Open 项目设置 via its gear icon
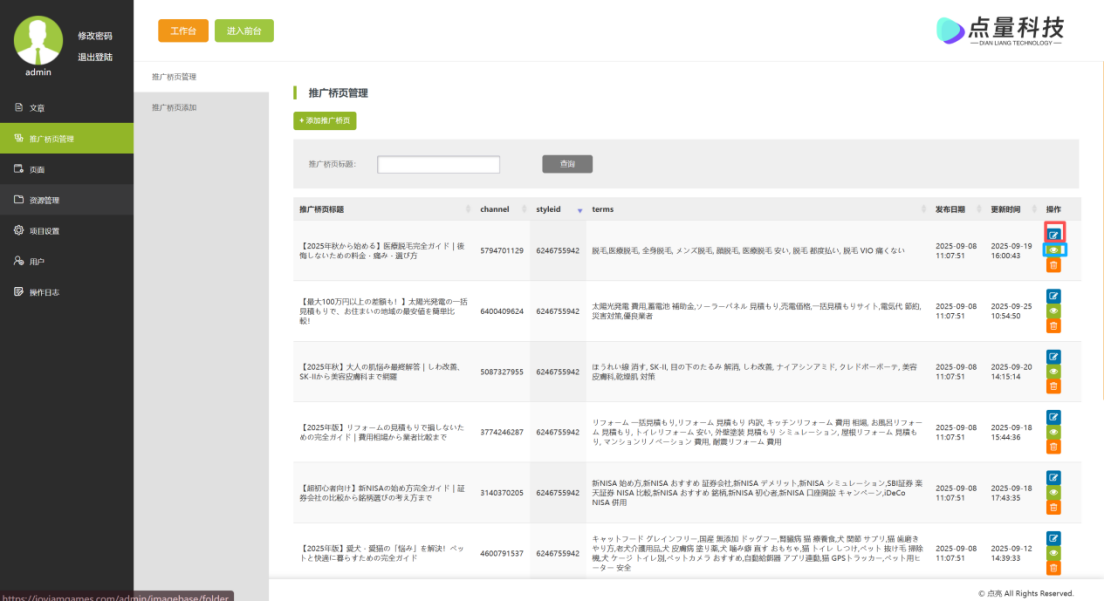The image size is (1104, 602). tap(19, 230)
